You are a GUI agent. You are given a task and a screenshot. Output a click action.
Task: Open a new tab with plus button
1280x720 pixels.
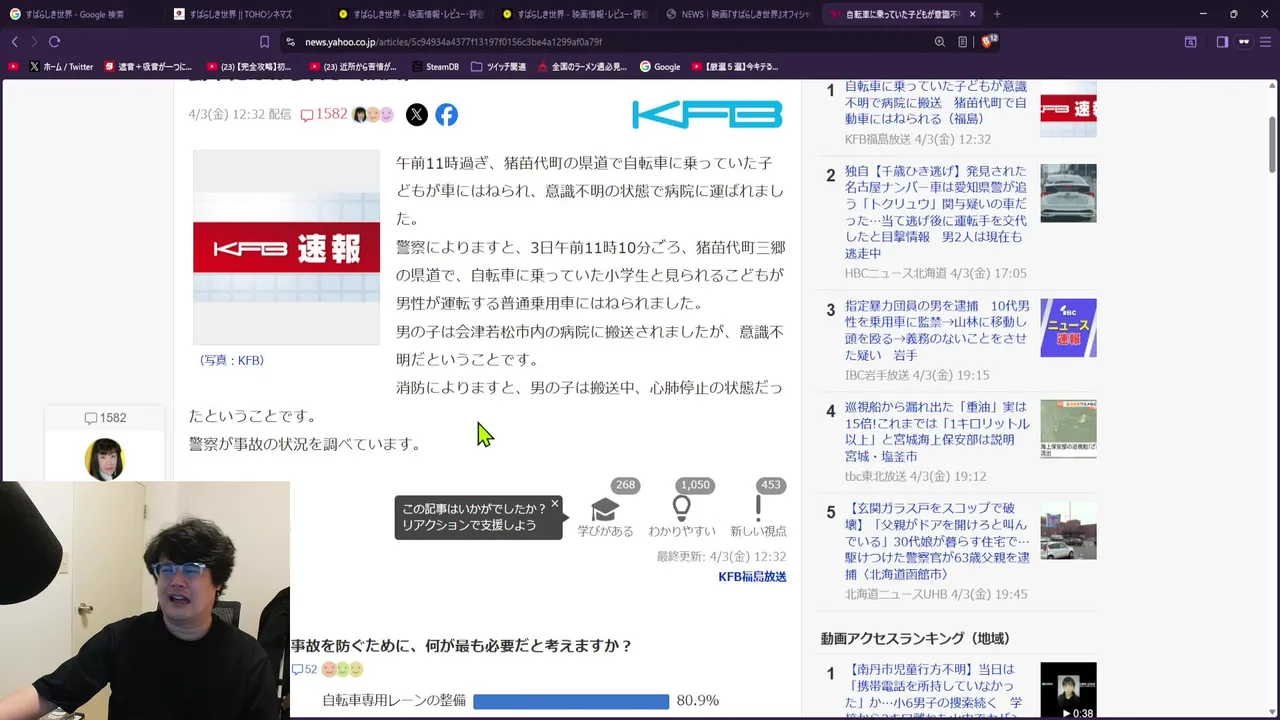coord(997,14)
